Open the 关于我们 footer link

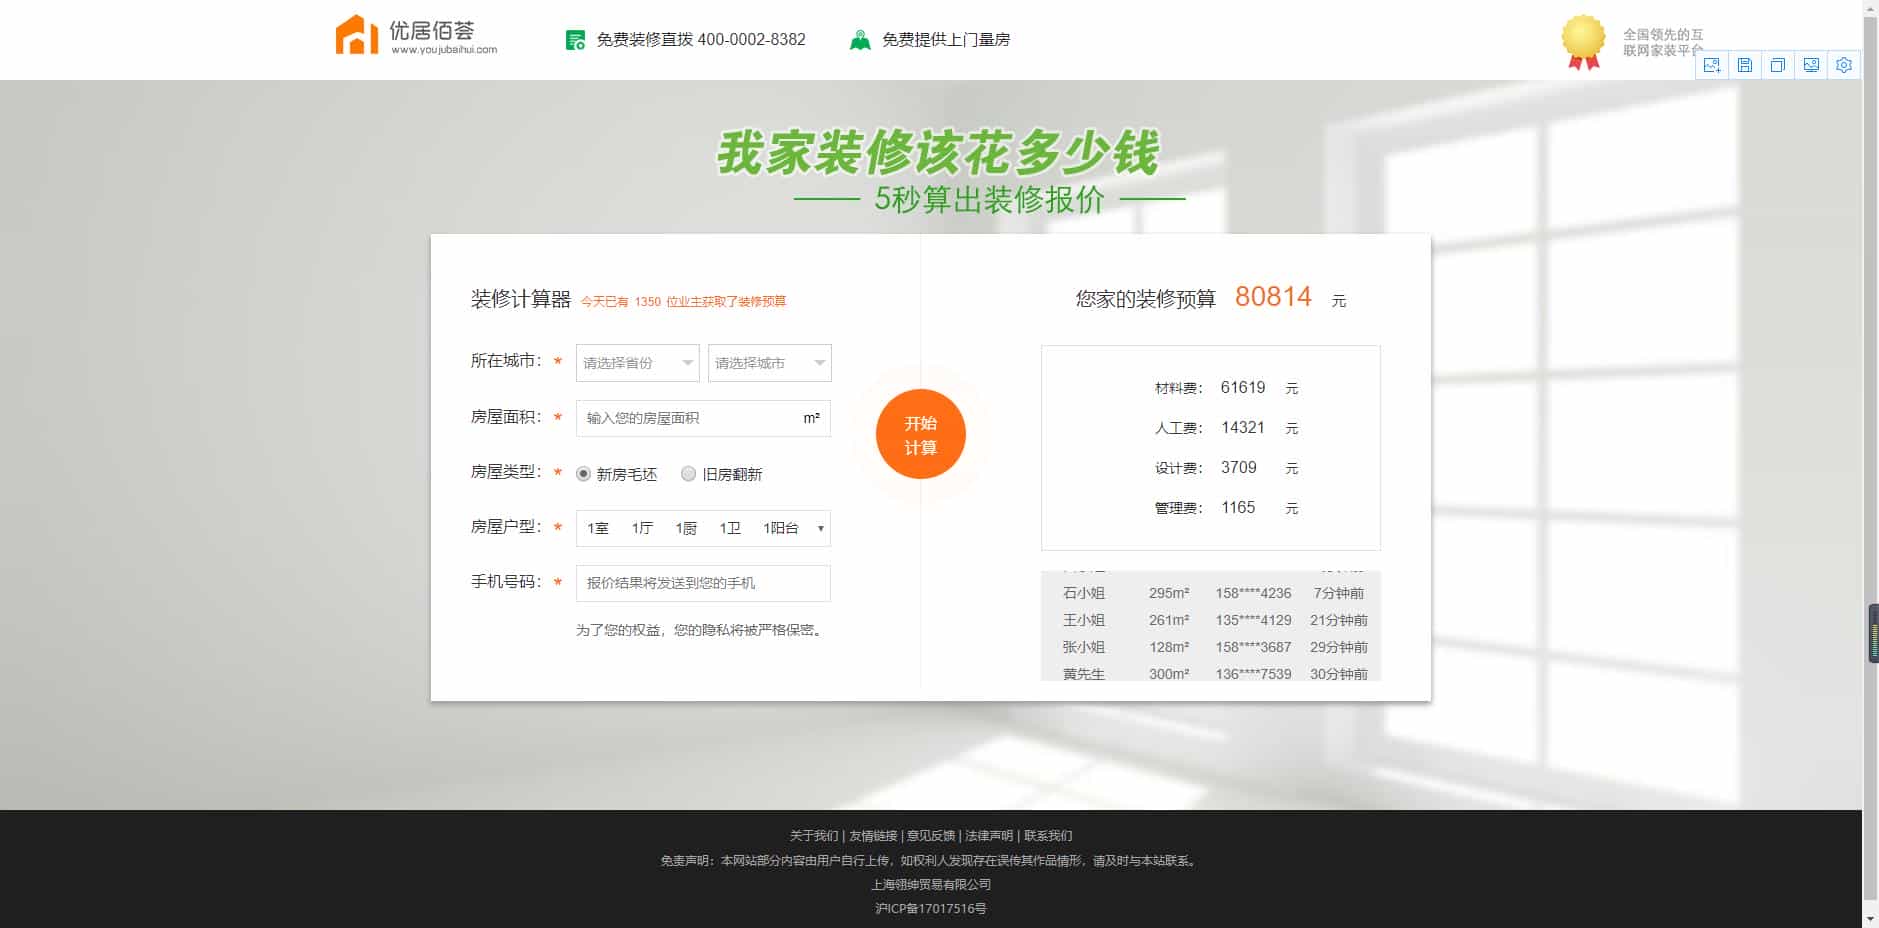point(814,836)
